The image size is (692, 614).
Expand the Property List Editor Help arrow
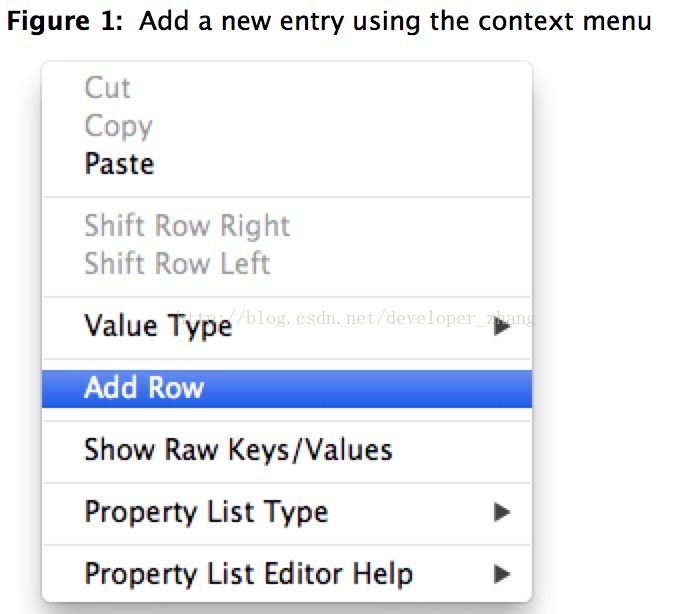click(x=502, y=574)
